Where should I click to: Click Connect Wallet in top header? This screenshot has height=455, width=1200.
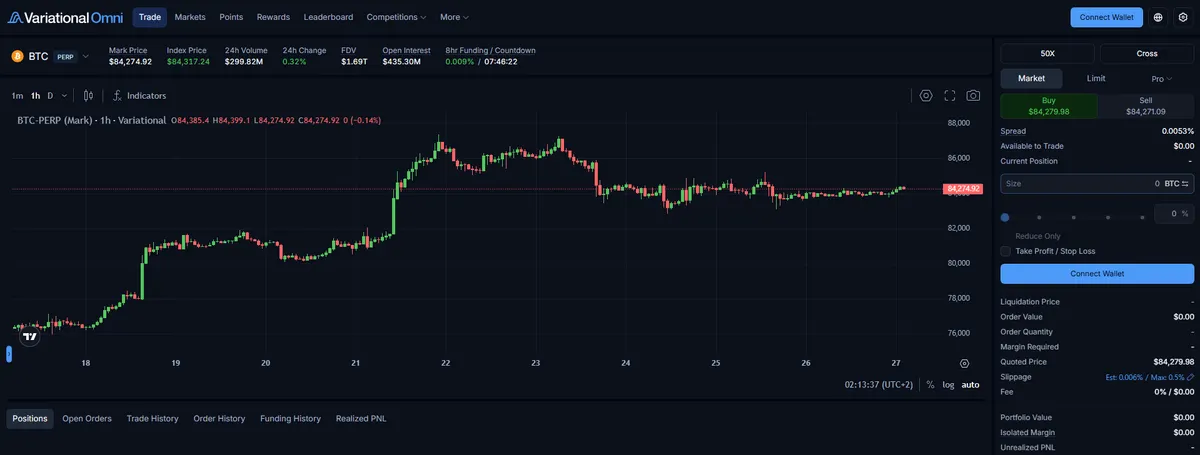click(x=1107, y=17)
